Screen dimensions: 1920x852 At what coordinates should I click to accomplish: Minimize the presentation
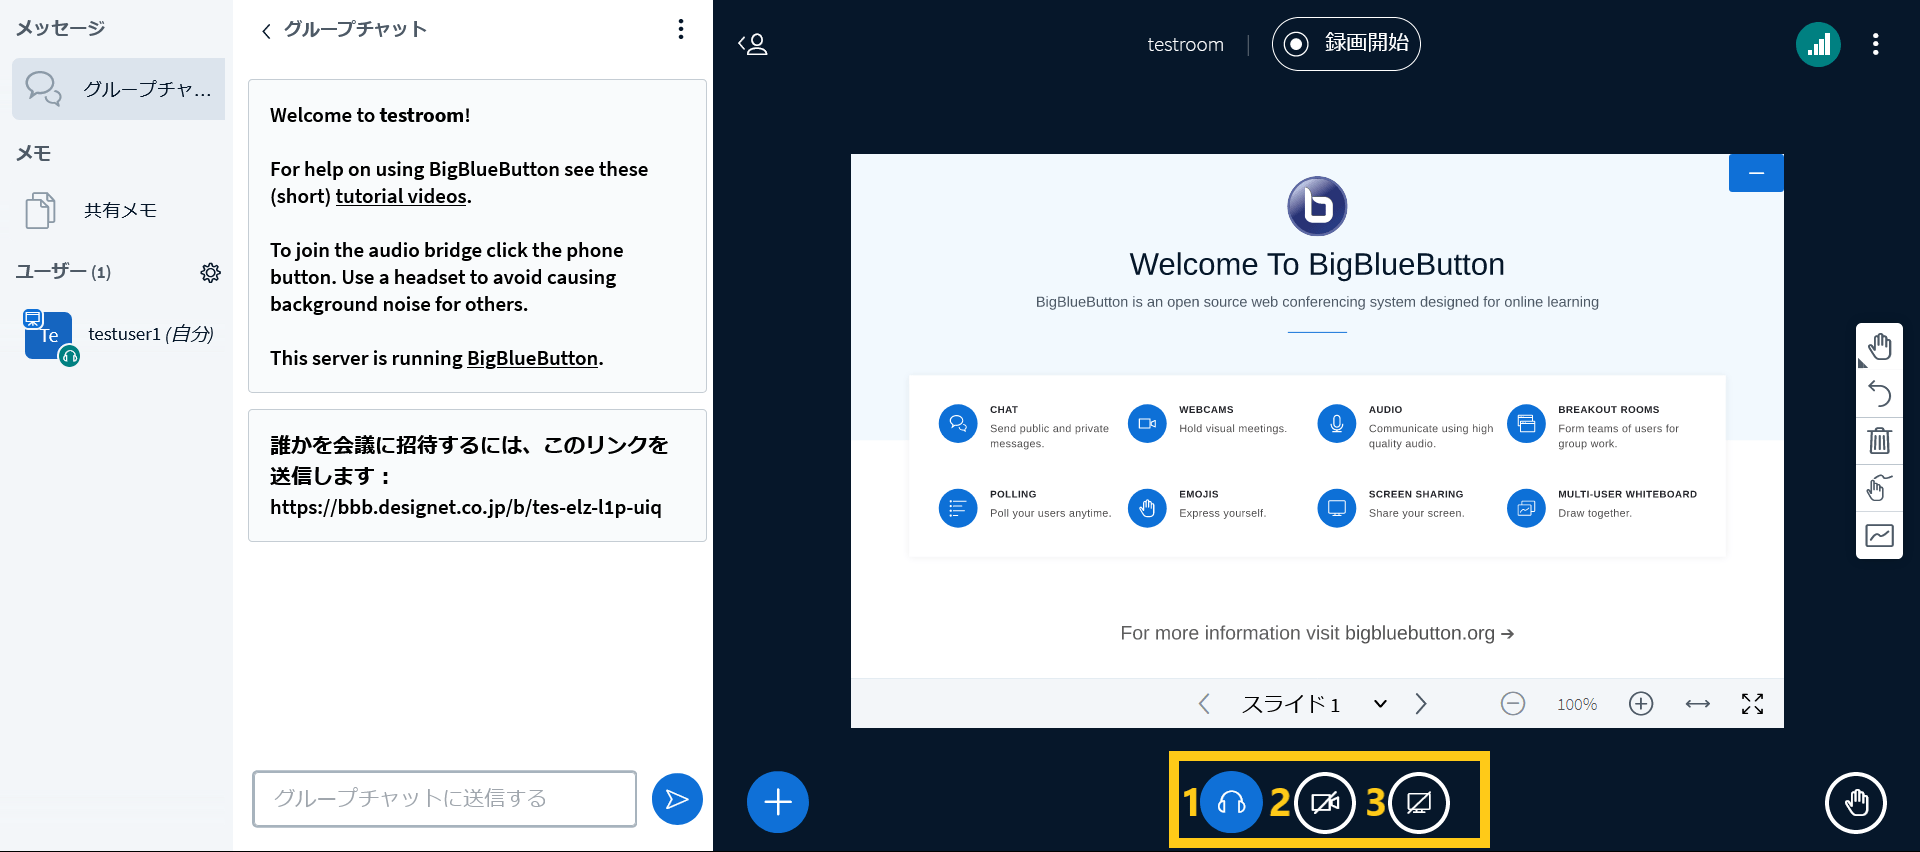(x=1756, y=173)
